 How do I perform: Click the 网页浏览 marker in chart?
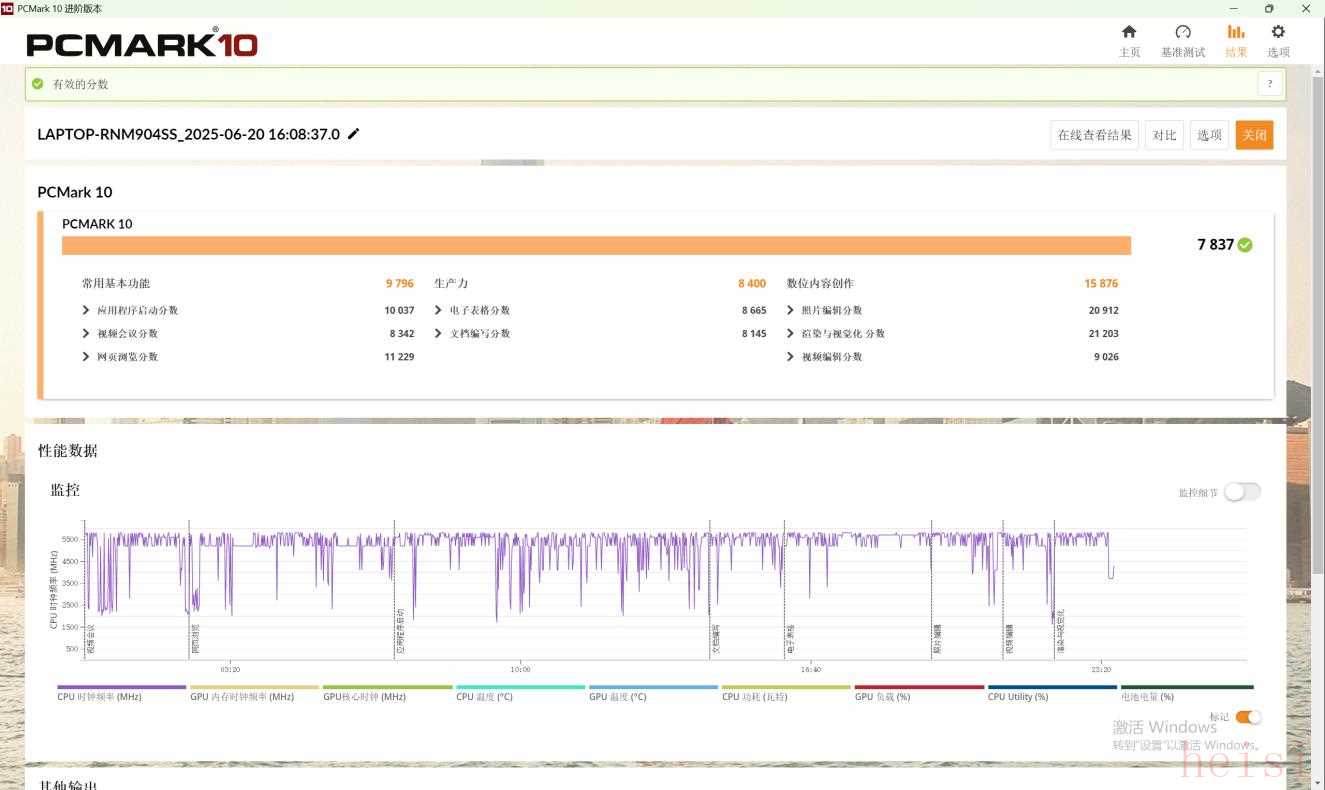(195, 640)
